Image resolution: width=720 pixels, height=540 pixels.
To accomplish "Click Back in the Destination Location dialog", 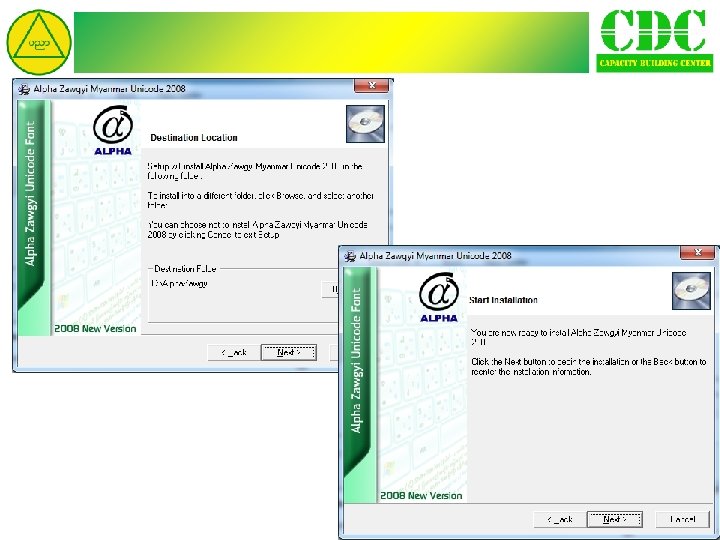I will pos(234,353).
